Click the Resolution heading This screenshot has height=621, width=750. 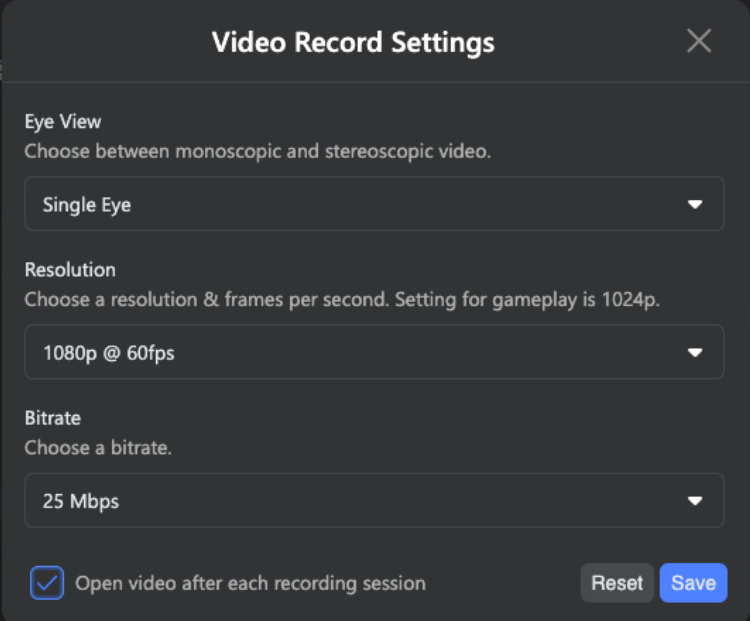coord(70,270)
